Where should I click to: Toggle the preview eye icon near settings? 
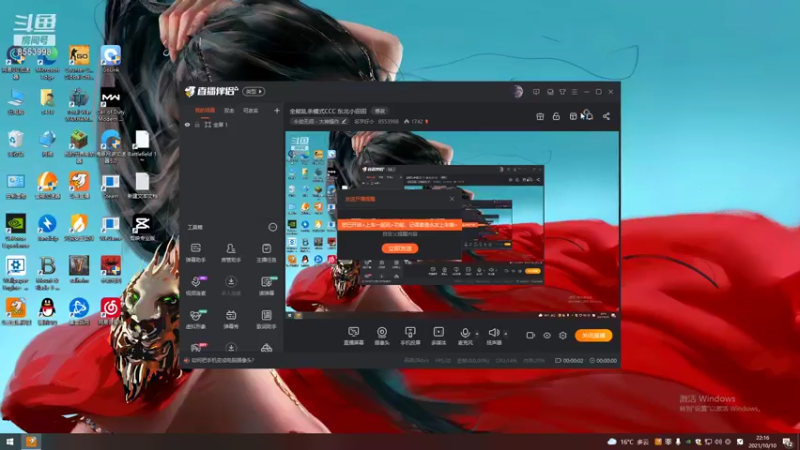(547, 335)
